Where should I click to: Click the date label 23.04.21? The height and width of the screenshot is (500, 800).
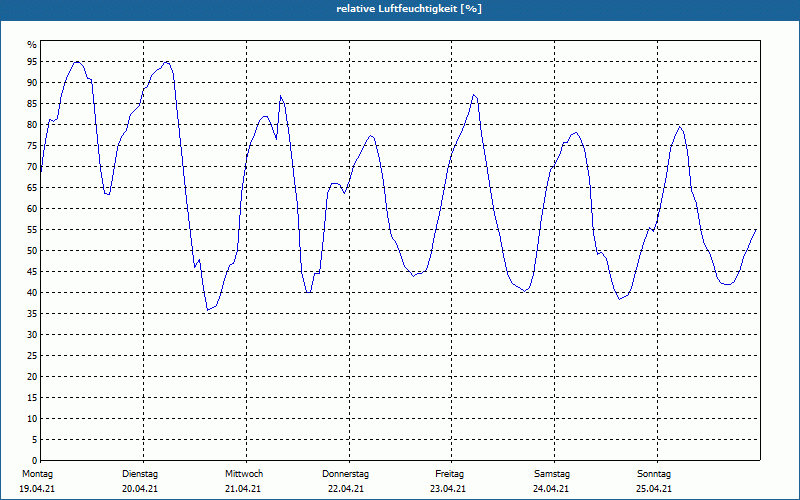click(x=448, y=489)
